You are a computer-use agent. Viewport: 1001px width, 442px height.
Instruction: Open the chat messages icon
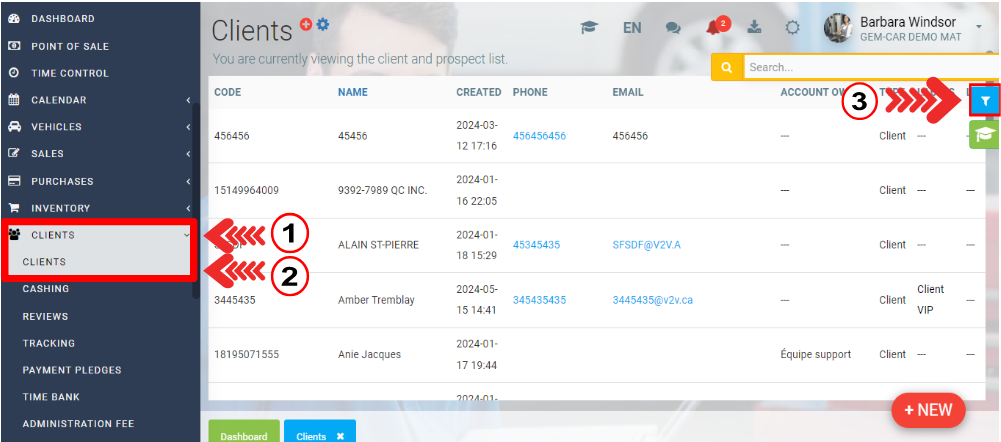point(673,28)
